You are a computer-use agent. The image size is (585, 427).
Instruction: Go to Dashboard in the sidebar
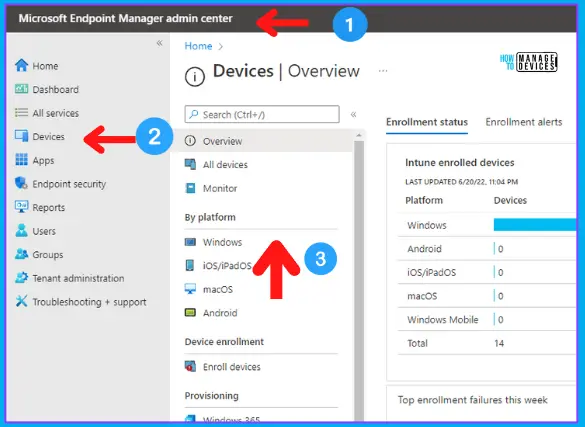coord(56,90)
